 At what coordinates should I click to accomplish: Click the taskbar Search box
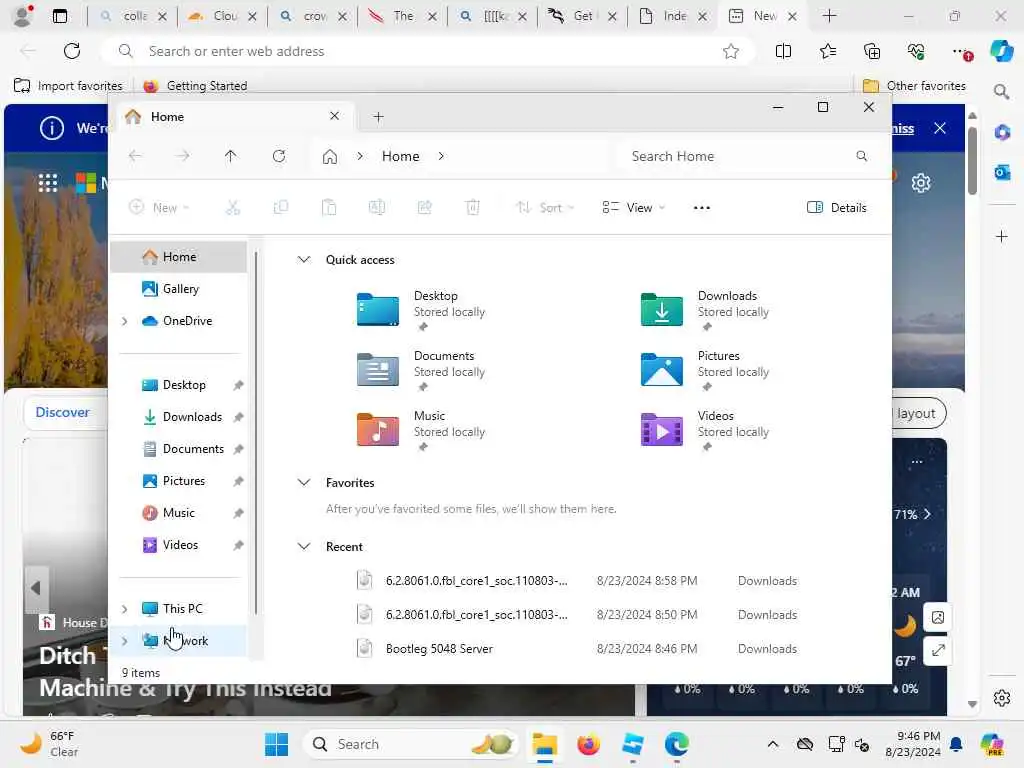[x=410, y=744]
